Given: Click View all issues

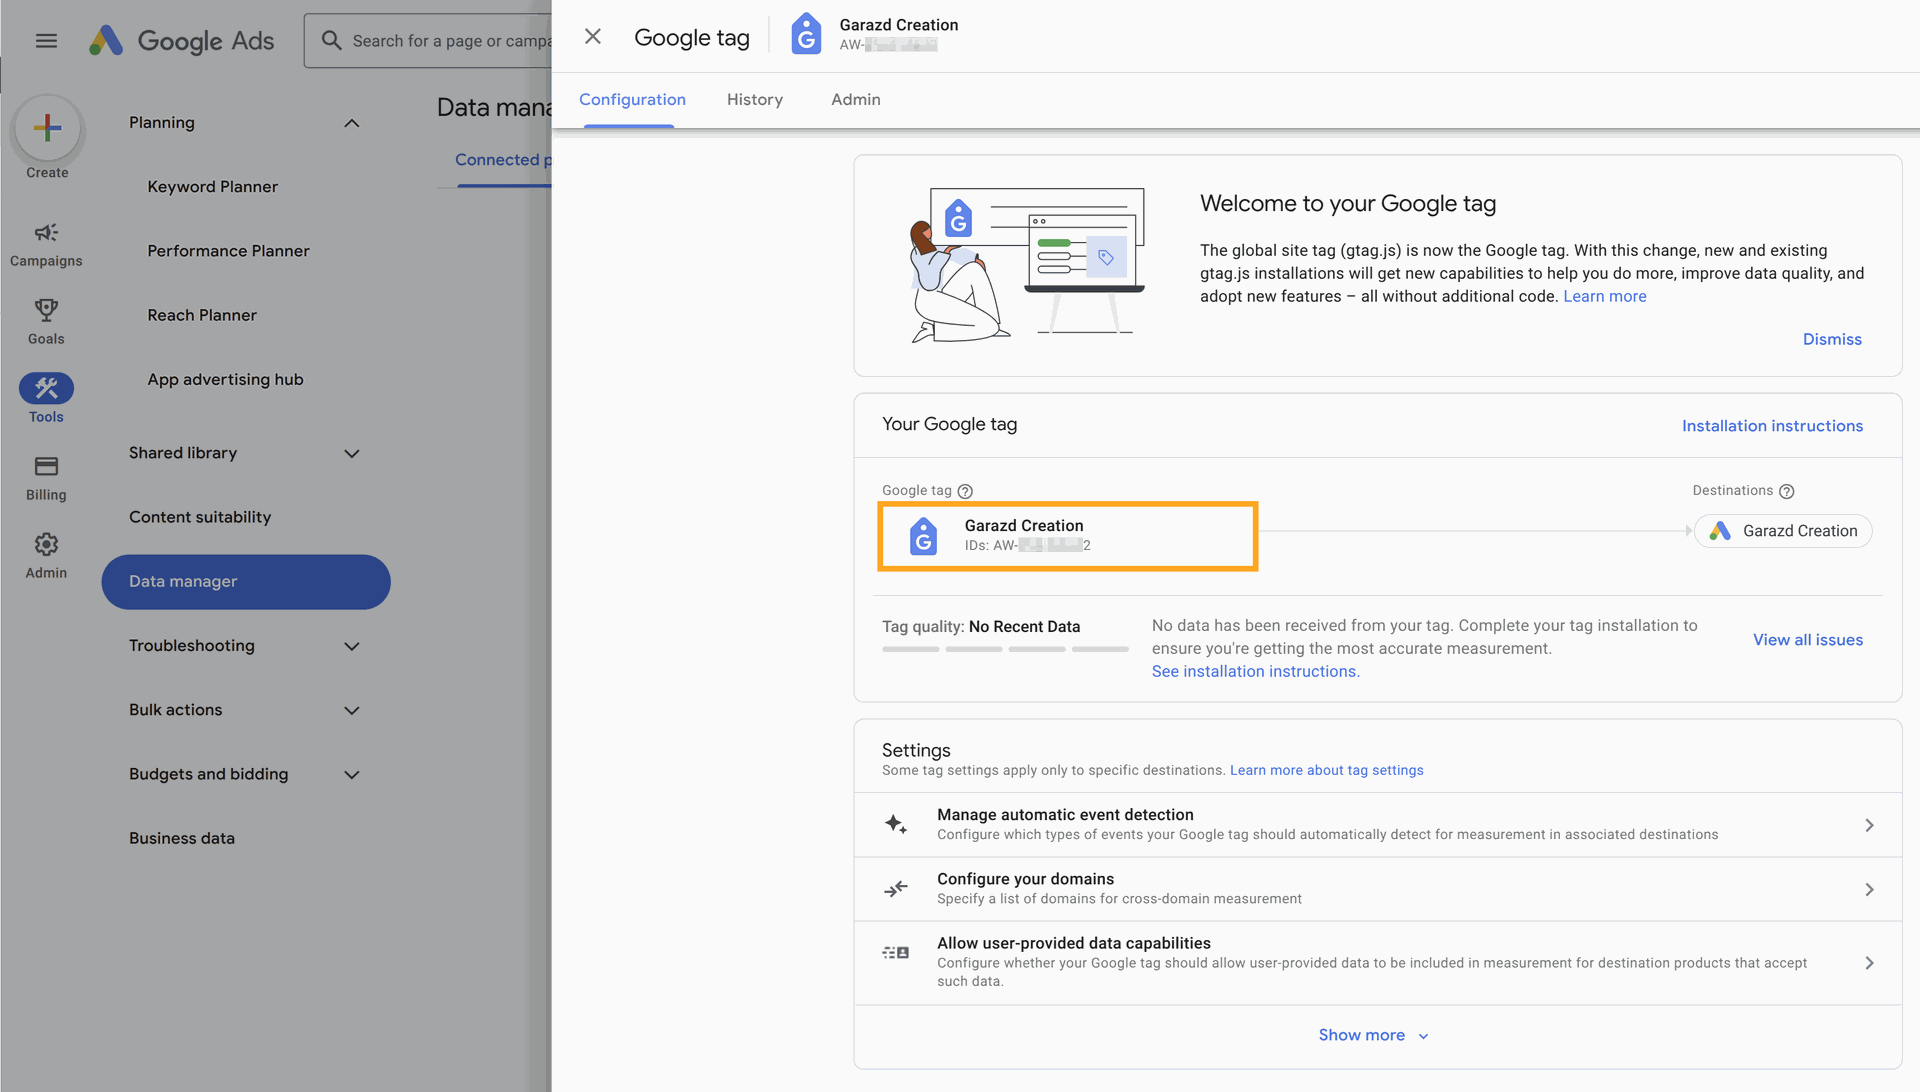Looking at the screenshot, I should pyautogui.click(x=1808, y=640).
